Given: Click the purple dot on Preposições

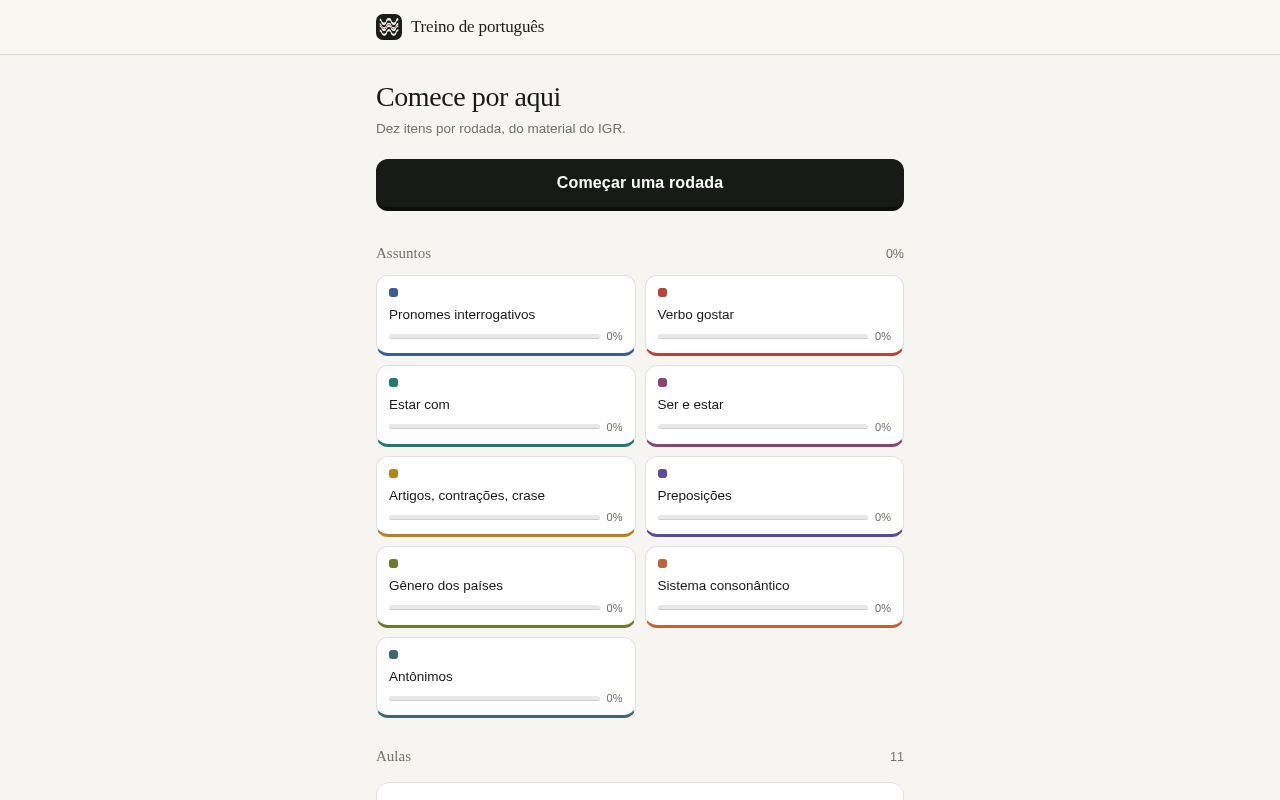Looking at the screenshot, I should (x=662, y=473).
